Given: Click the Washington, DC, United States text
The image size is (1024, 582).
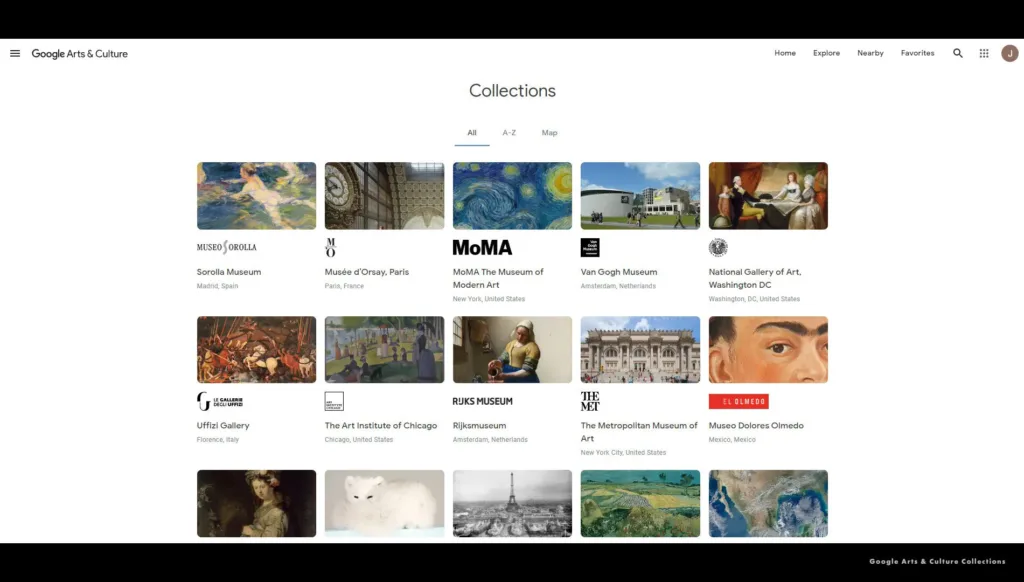Looking at the screenshot, I should (x=754, y=299).
